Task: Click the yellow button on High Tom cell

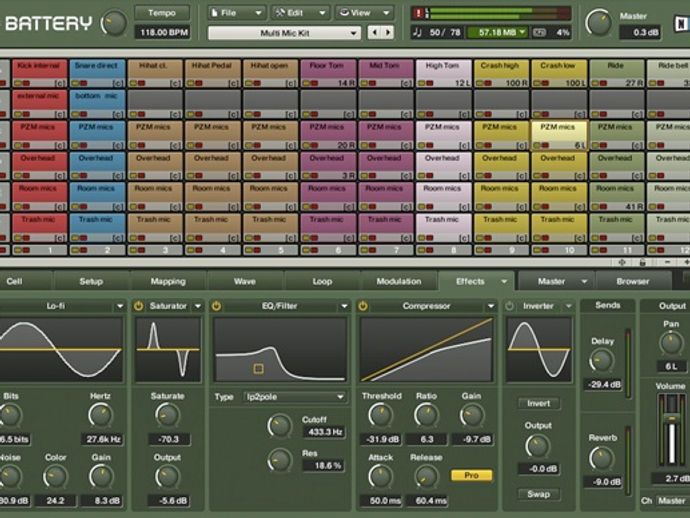Action: click(422, 83)
